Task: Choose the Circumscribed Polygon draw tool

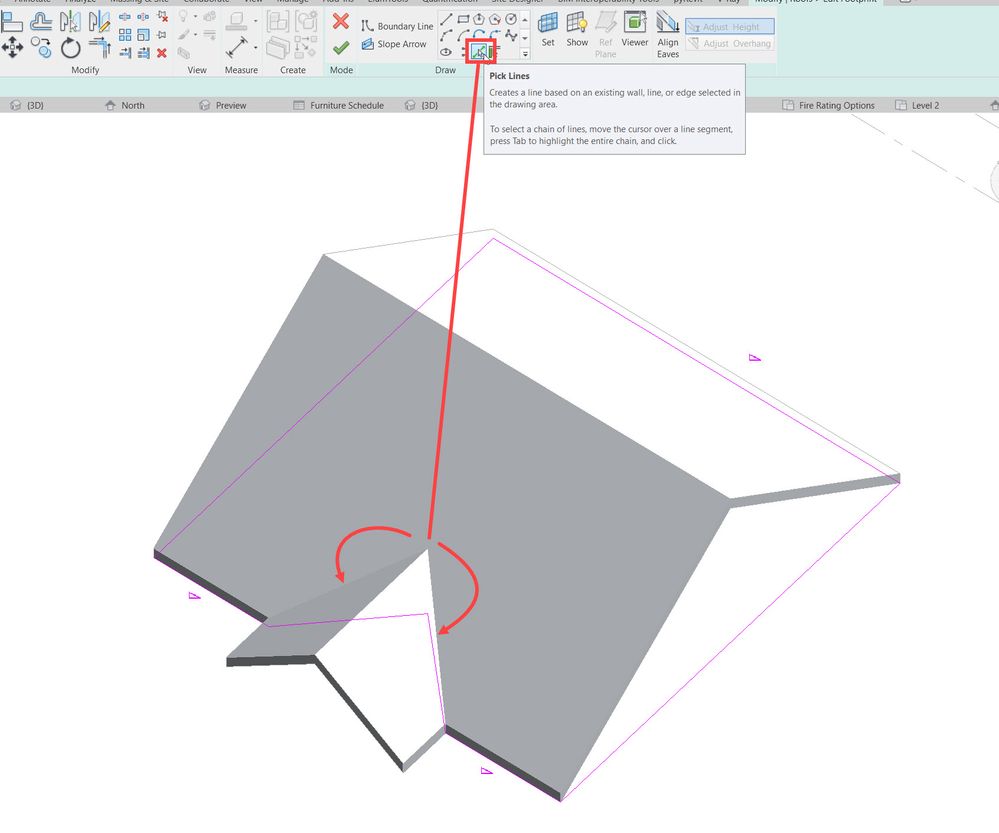Action: pos(495,19)
